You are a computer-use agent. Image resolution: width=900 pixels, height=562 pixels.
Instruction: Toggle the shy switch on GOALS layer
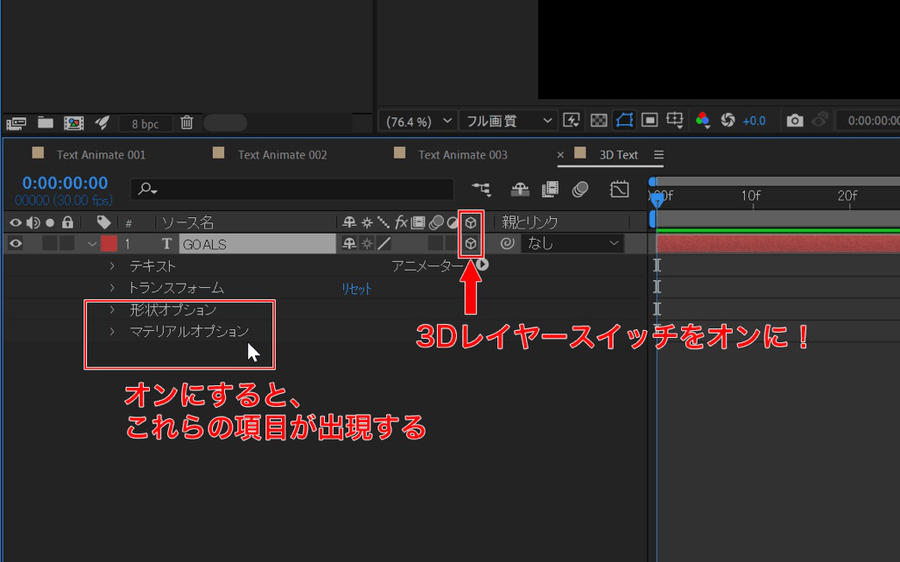(x=349, y=243)
